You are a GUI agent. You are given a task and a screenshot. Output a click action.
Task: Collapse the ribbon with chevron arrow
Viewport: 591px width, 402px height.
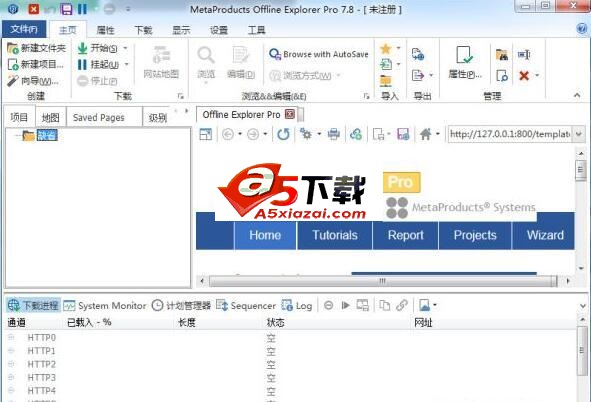click(x=577, y=95)
